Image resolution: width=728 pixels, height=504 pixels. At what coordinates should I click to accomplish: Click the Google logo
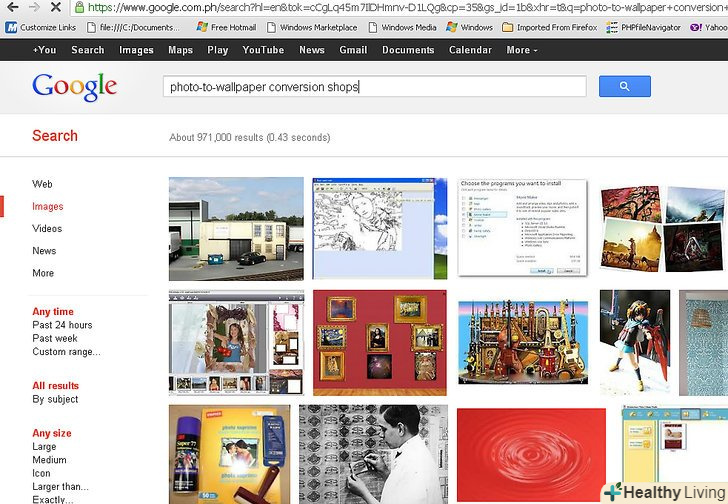pyautogui.click(x=75, y=87)
